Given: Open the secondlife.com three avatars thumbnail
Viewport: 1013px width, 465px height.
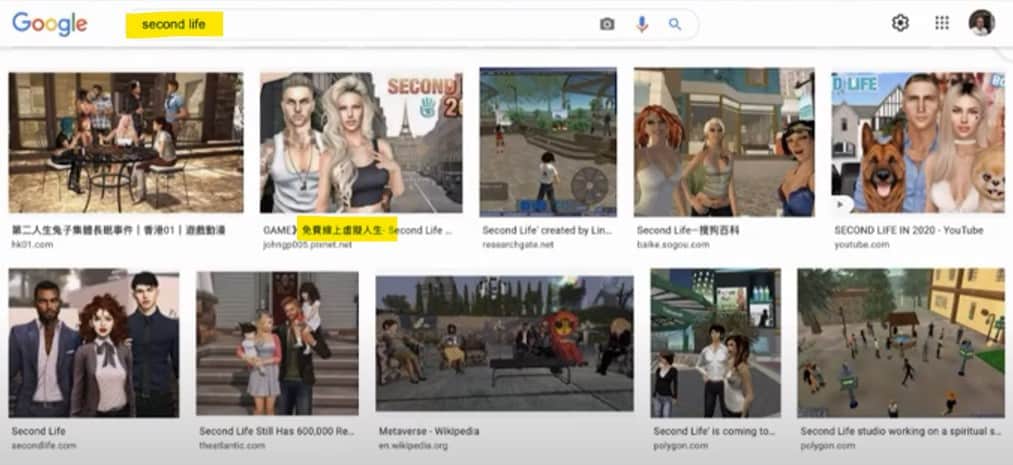Looking at the screenshot, I should click(x=94, y=343).
